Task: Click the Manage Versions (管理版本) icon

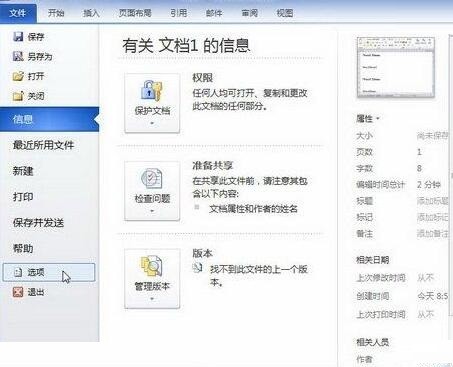Action: click(152, 266)
